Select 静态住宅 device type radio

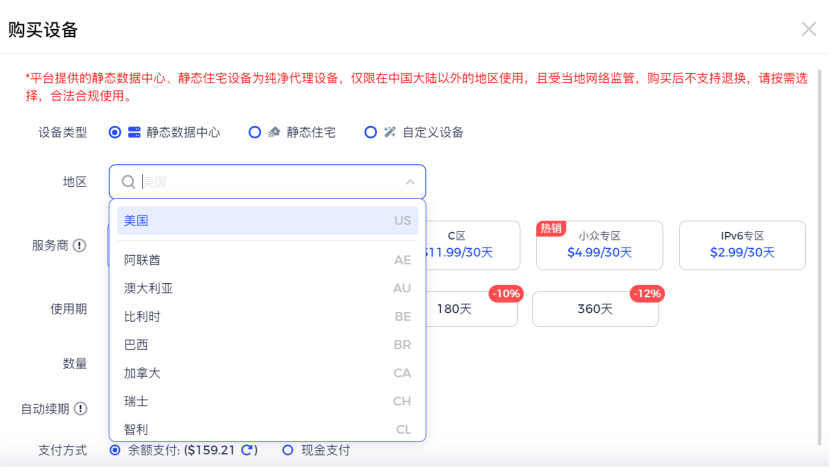click(x=255, y=132)
